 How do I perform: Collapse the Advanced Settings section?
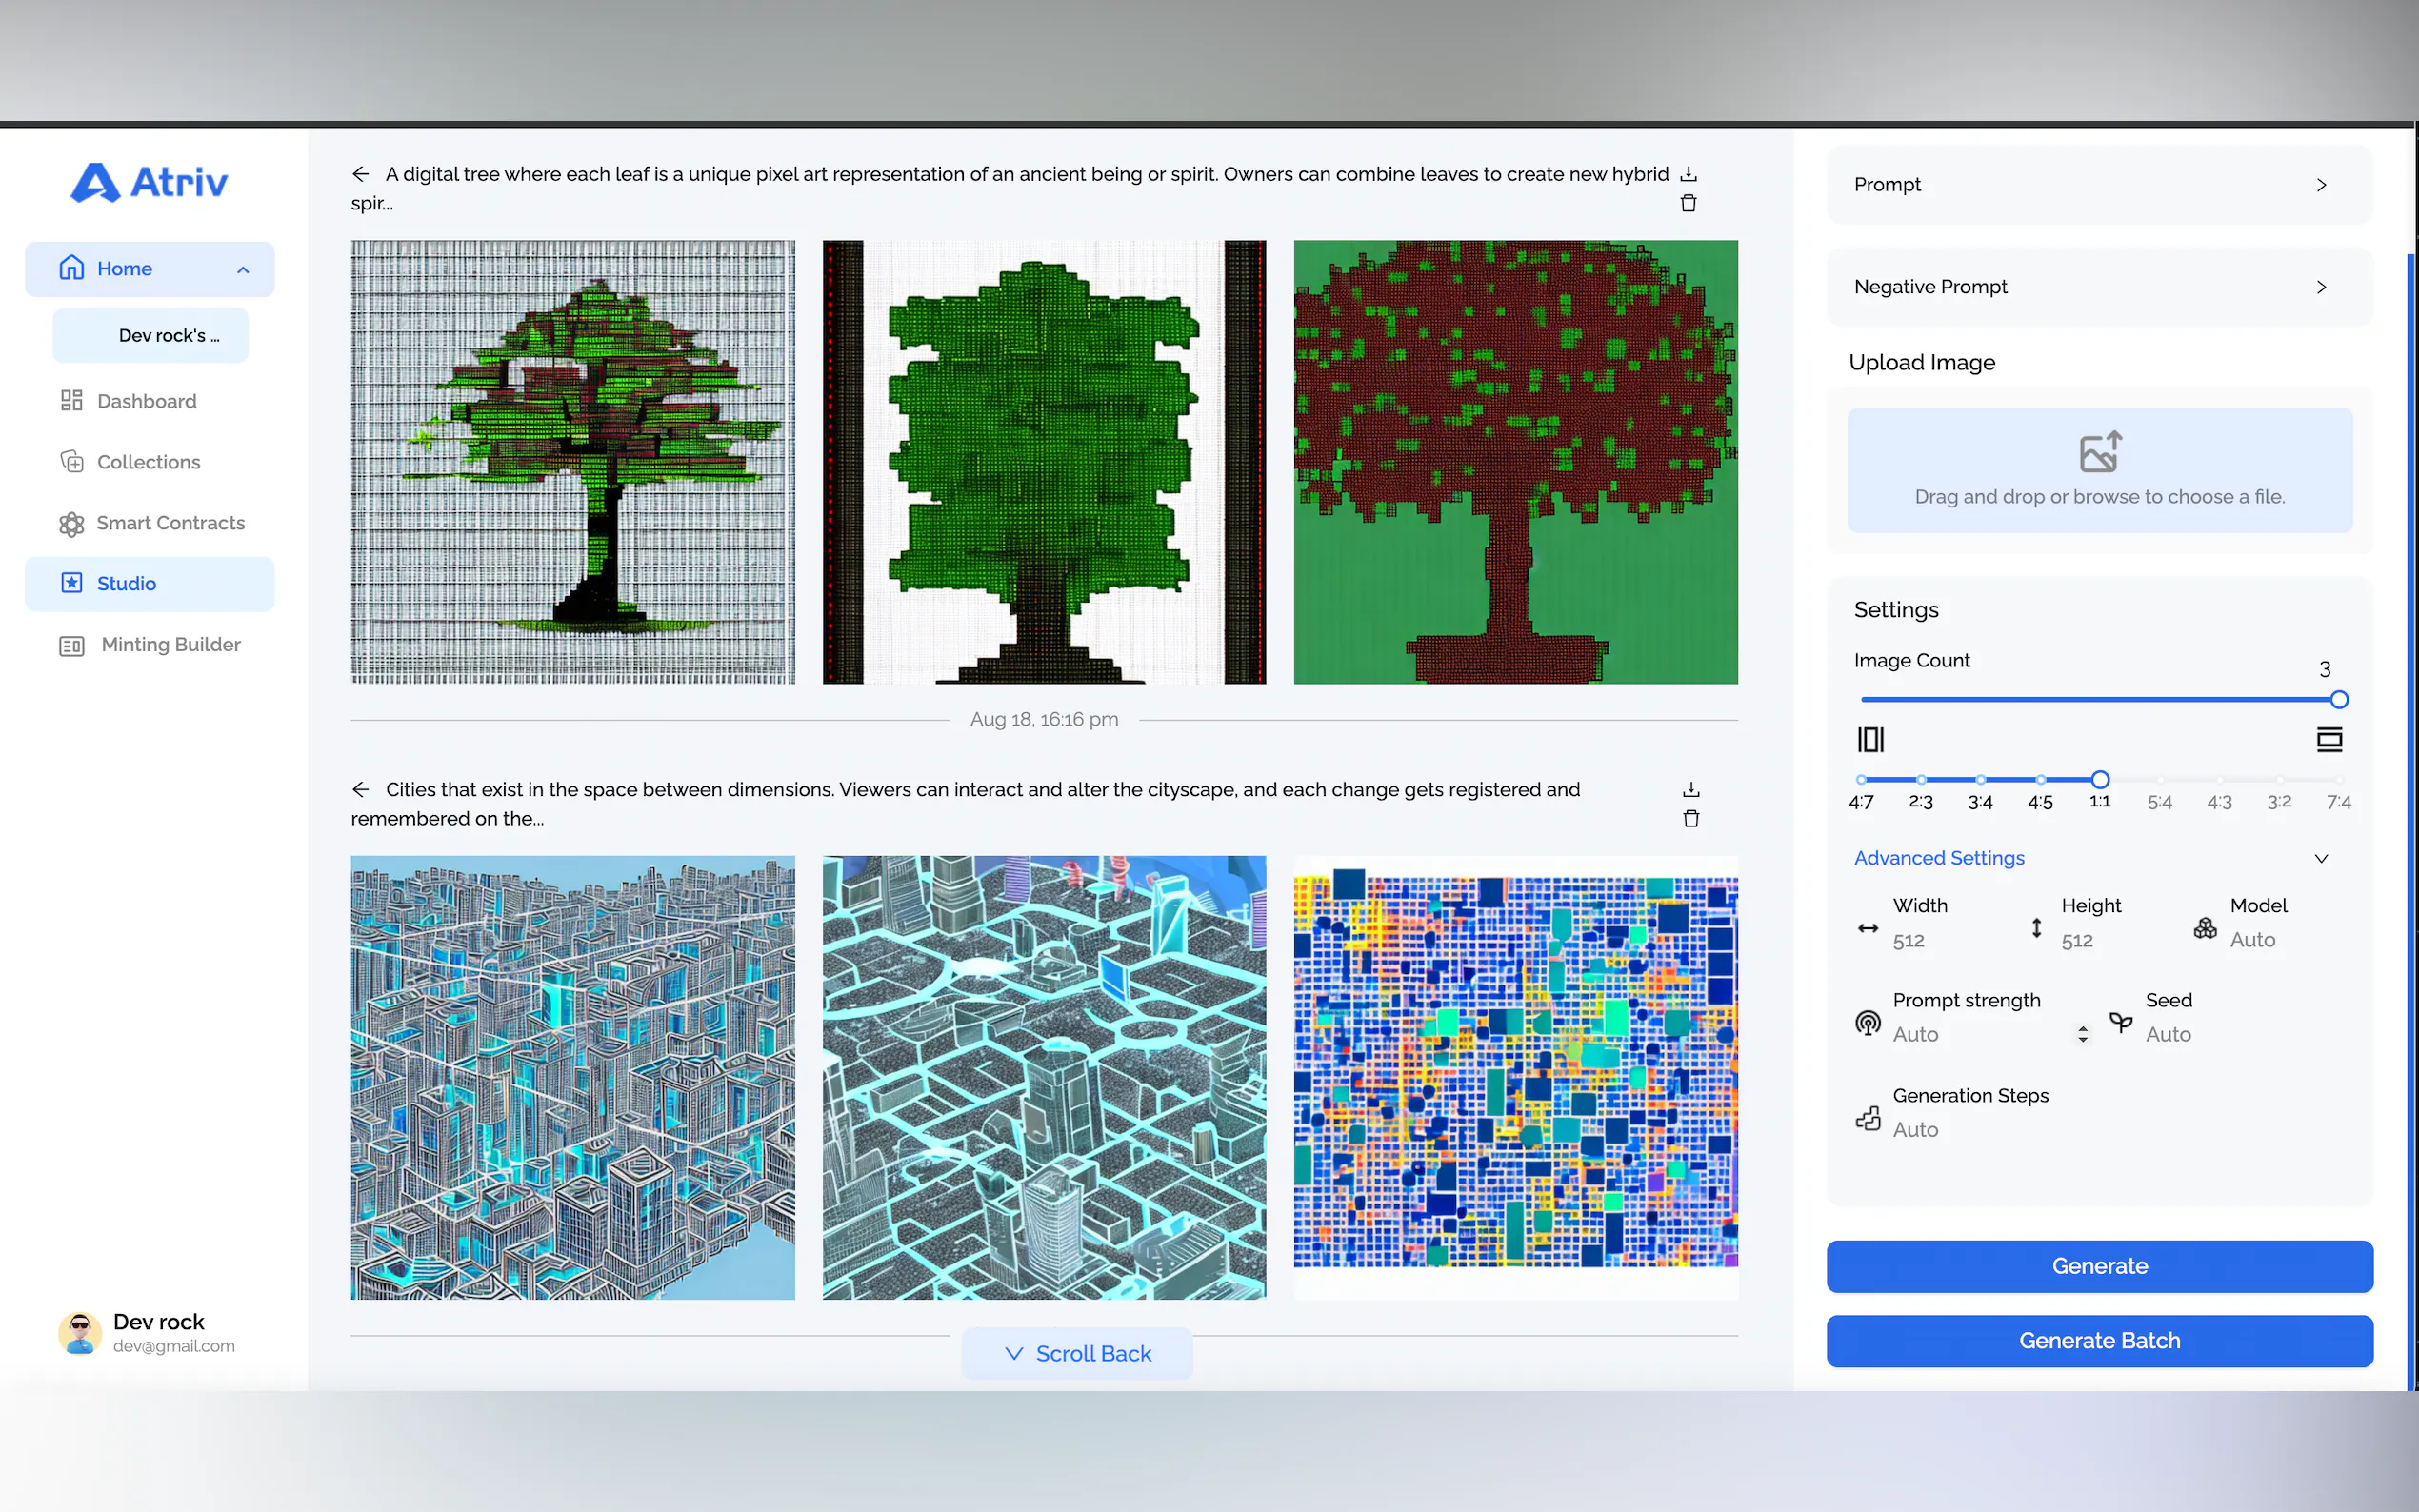2320,858
